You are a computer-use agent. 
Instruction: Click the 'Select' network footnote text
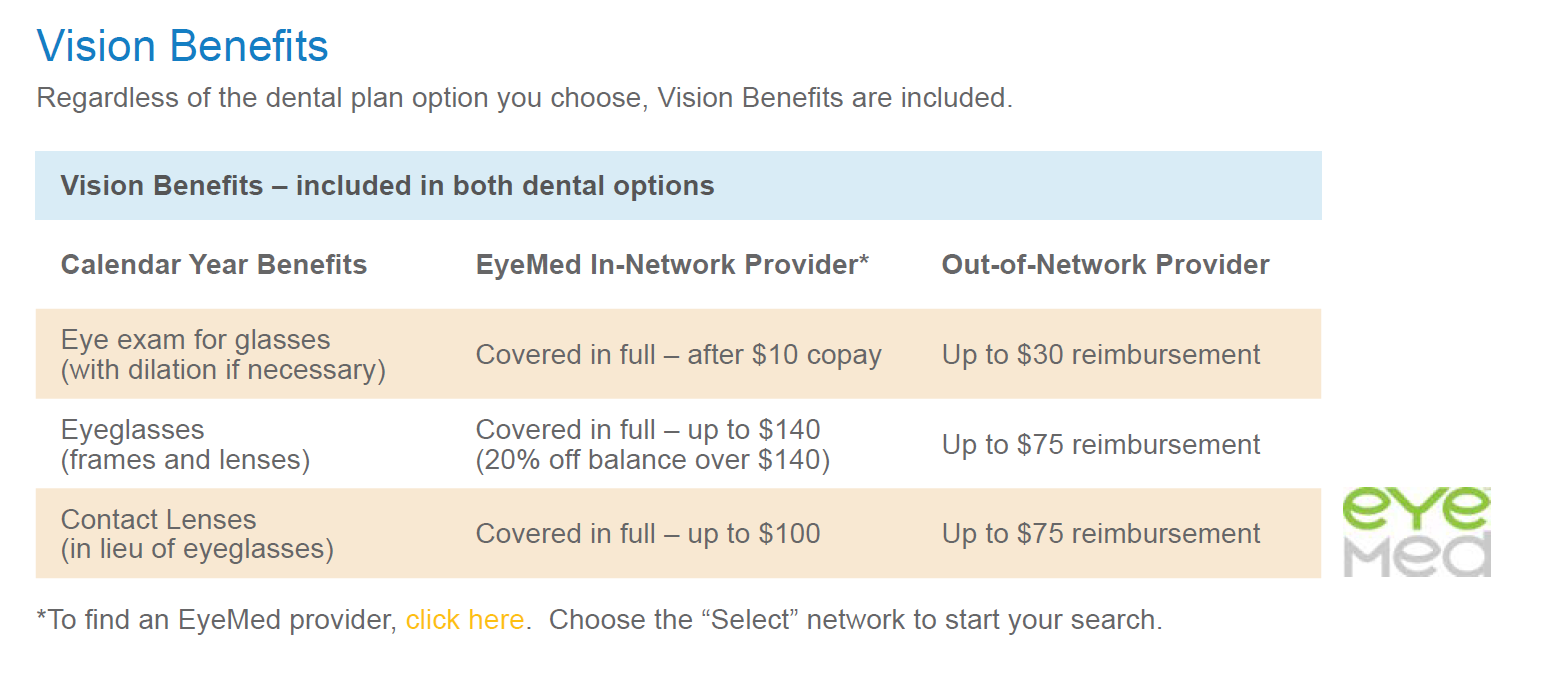[x=856, y=620]
